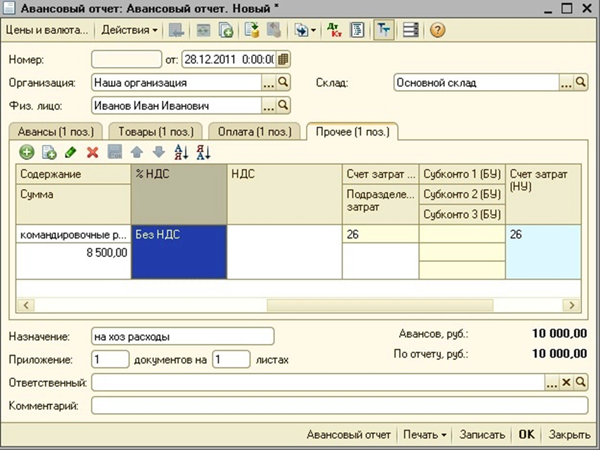
Task: Click the horizontal scrollbar right arrow
Action: click(571, 305)
